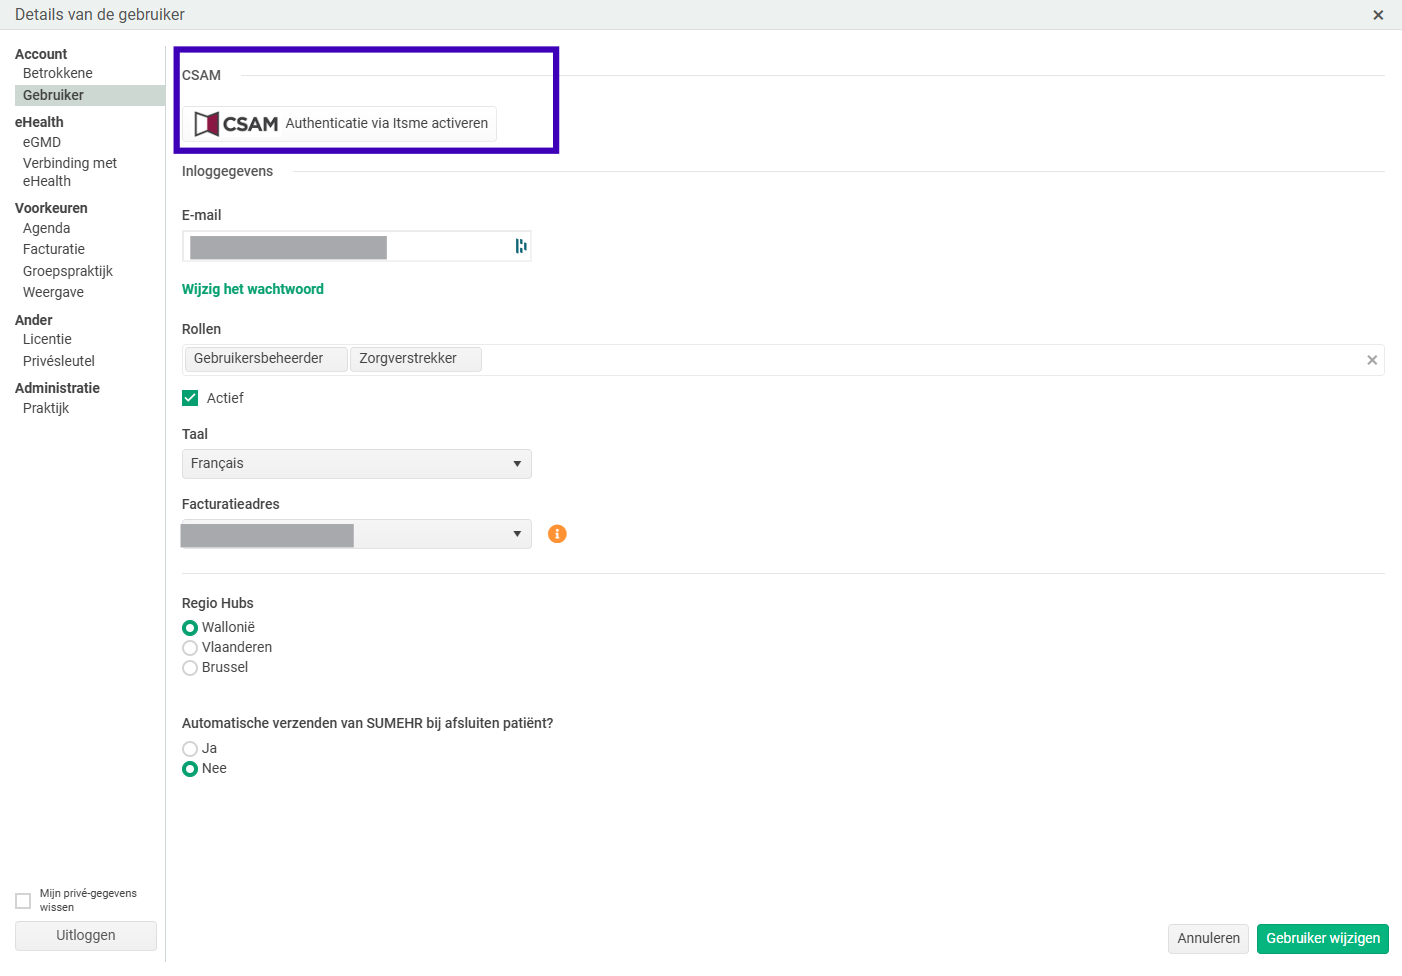This screenshot has height=976, width=1402.
Task: Open the Betrokkene section in sidebar
Action: click(x=58, y=73)
